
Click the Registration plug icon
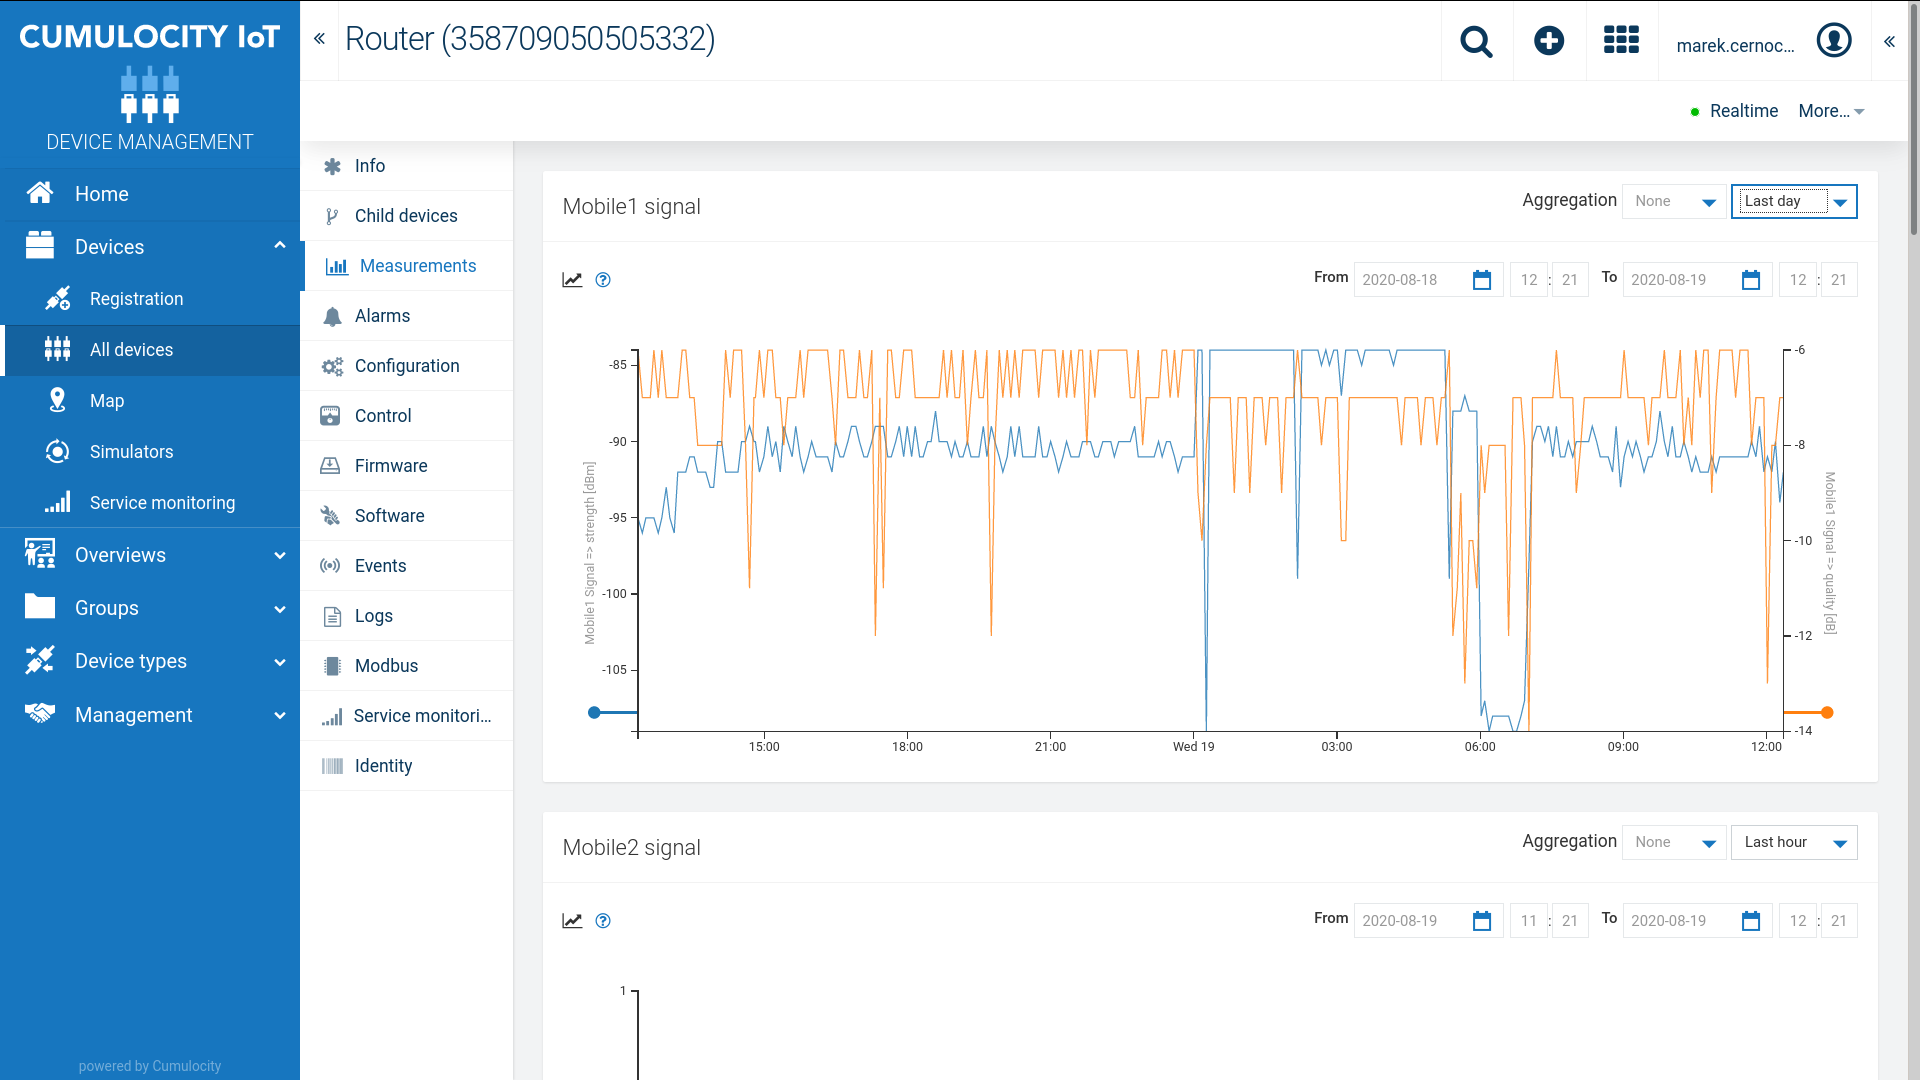(58, 298)
